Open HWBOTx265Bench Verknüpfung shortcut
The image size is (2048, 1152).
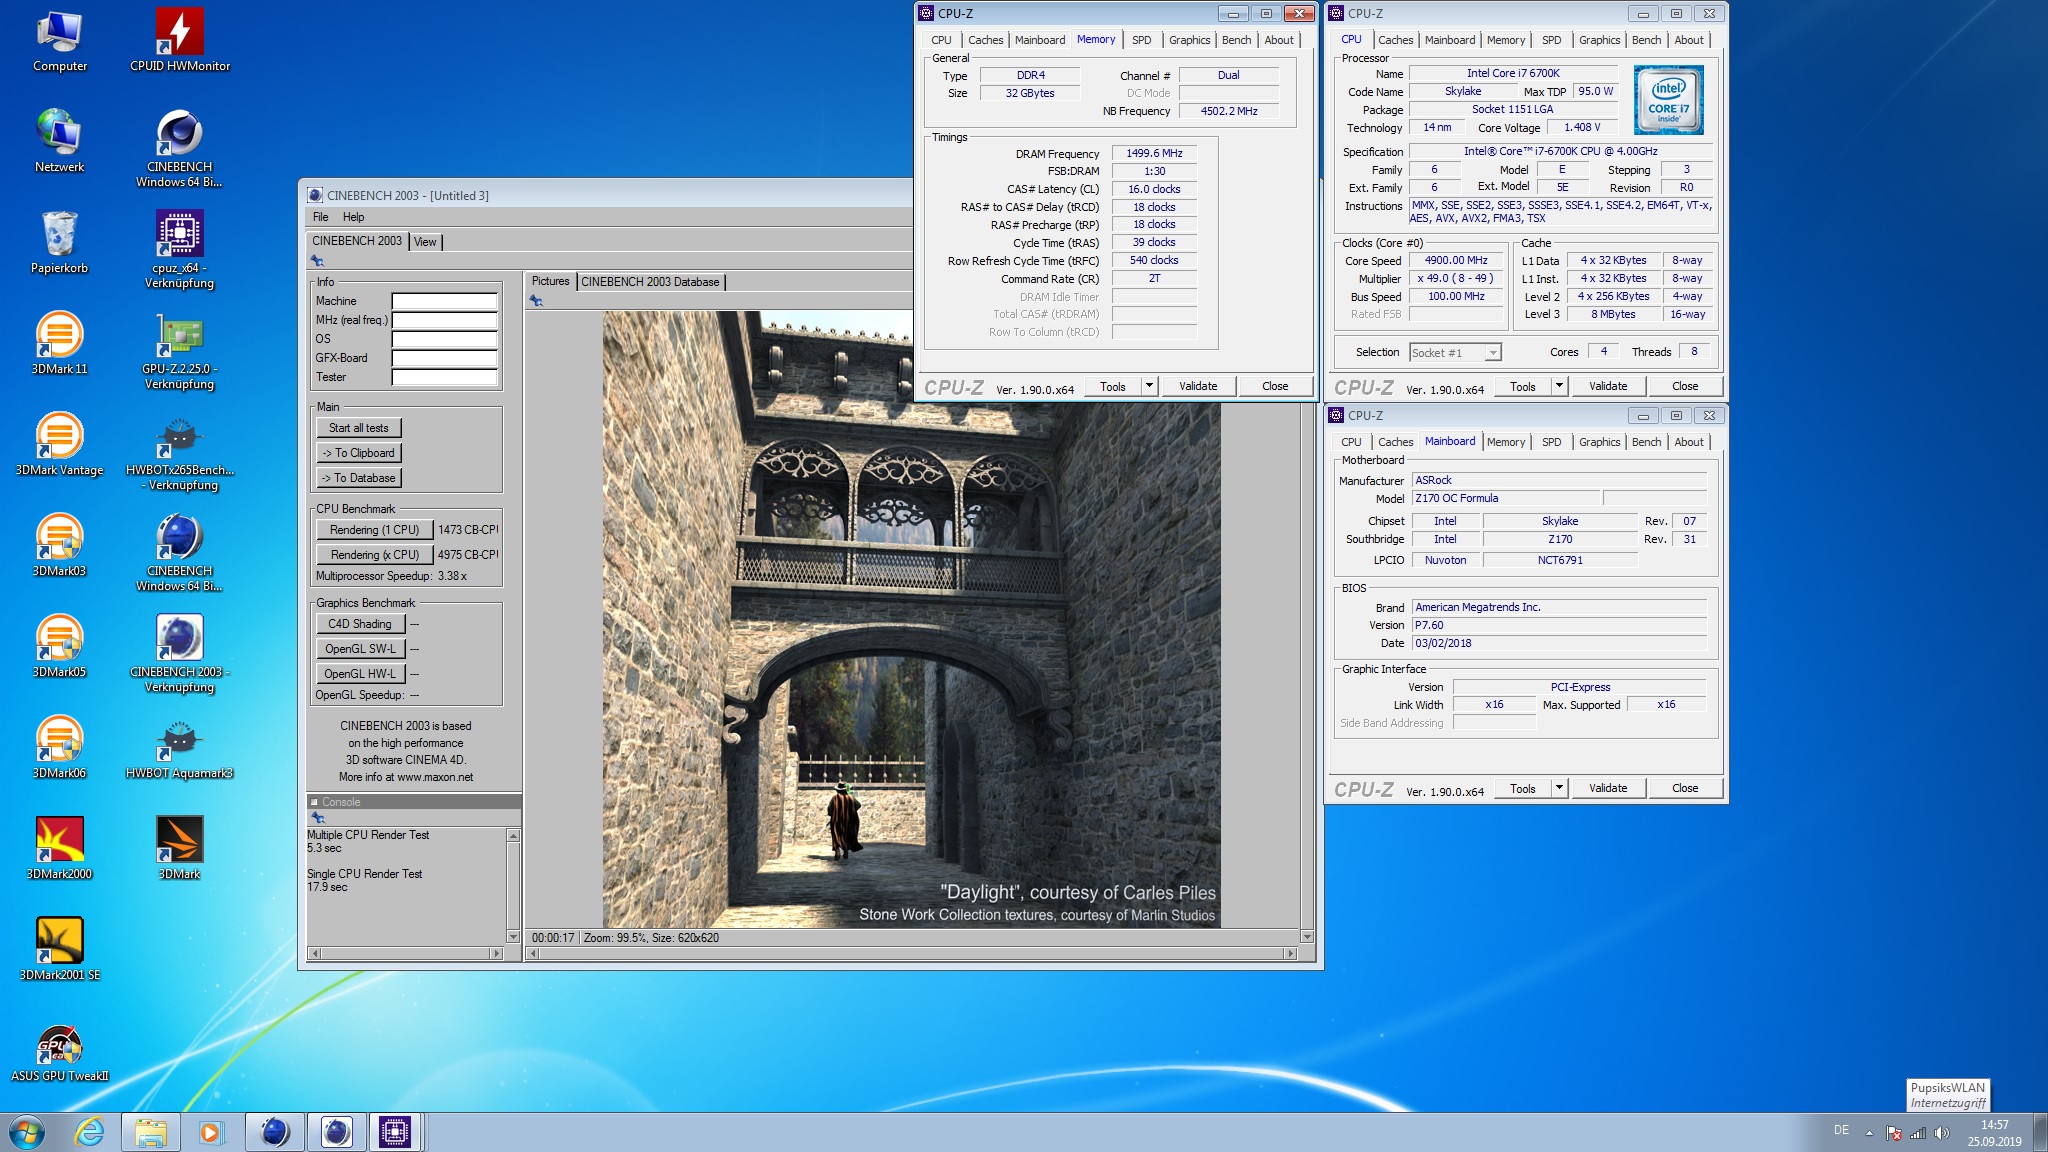[180, 452]
